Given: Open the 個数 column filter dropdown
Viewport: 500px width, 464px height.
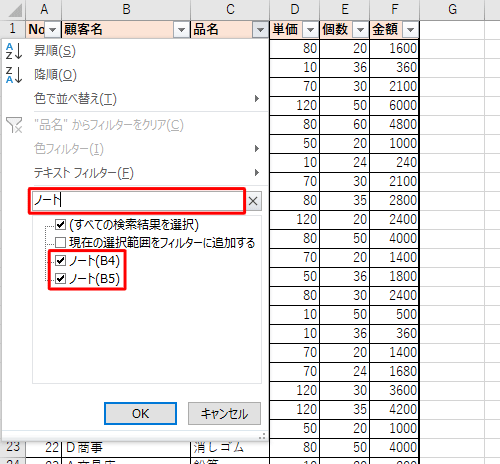Looking at the screenshot, I should click(360, 30).
